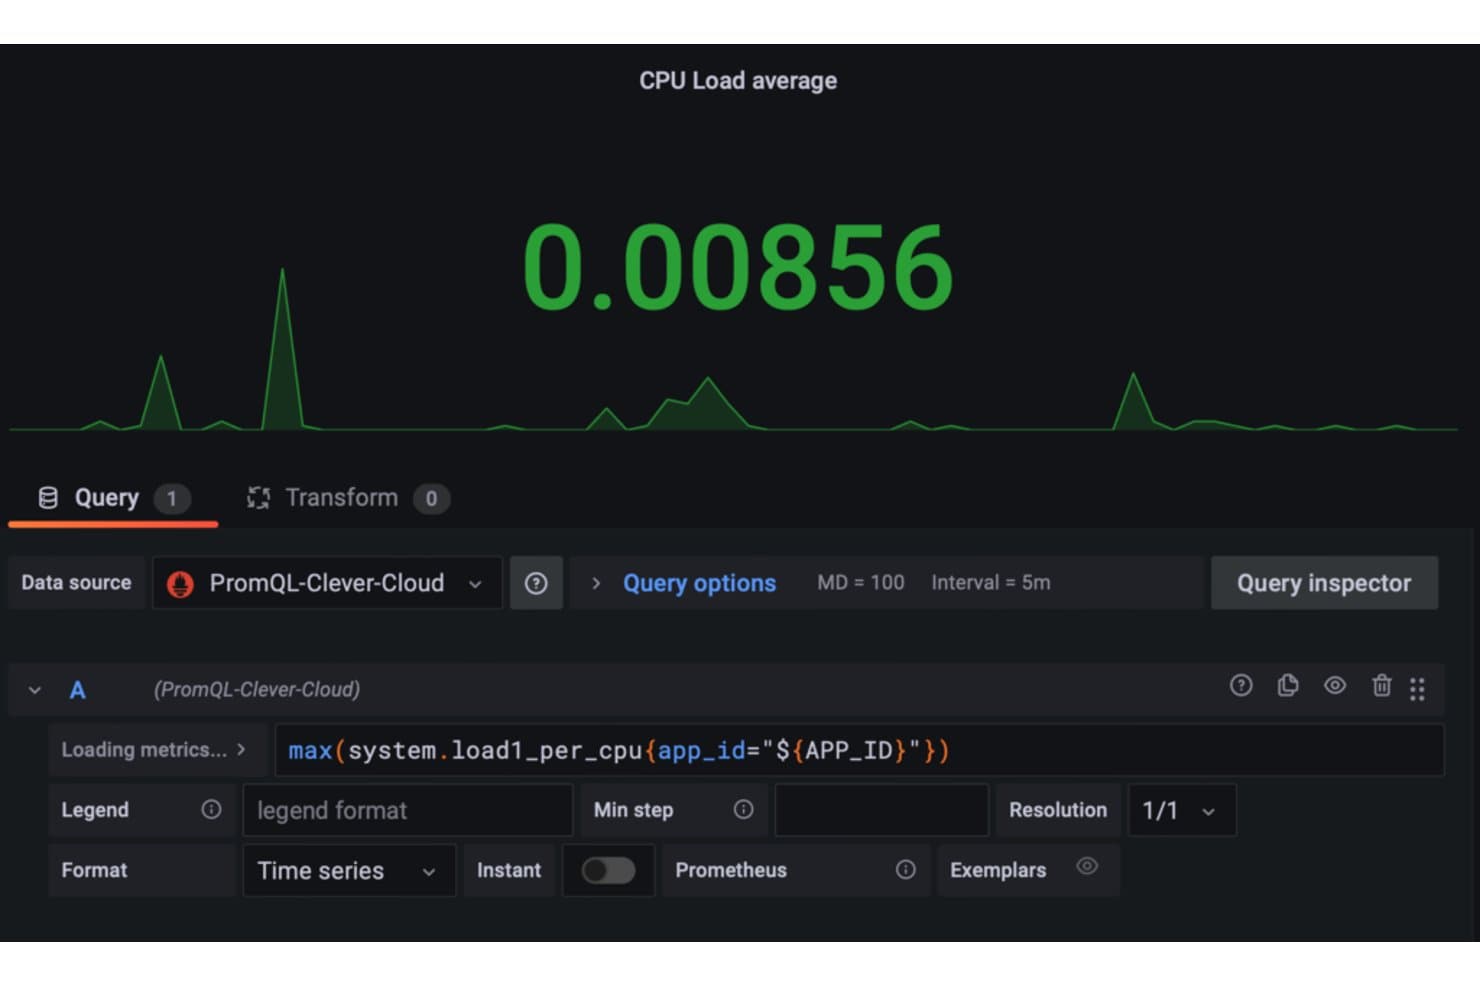1480x987 pixels.
Task: Show info icon next to Min step
Action: tap(743, 809)
